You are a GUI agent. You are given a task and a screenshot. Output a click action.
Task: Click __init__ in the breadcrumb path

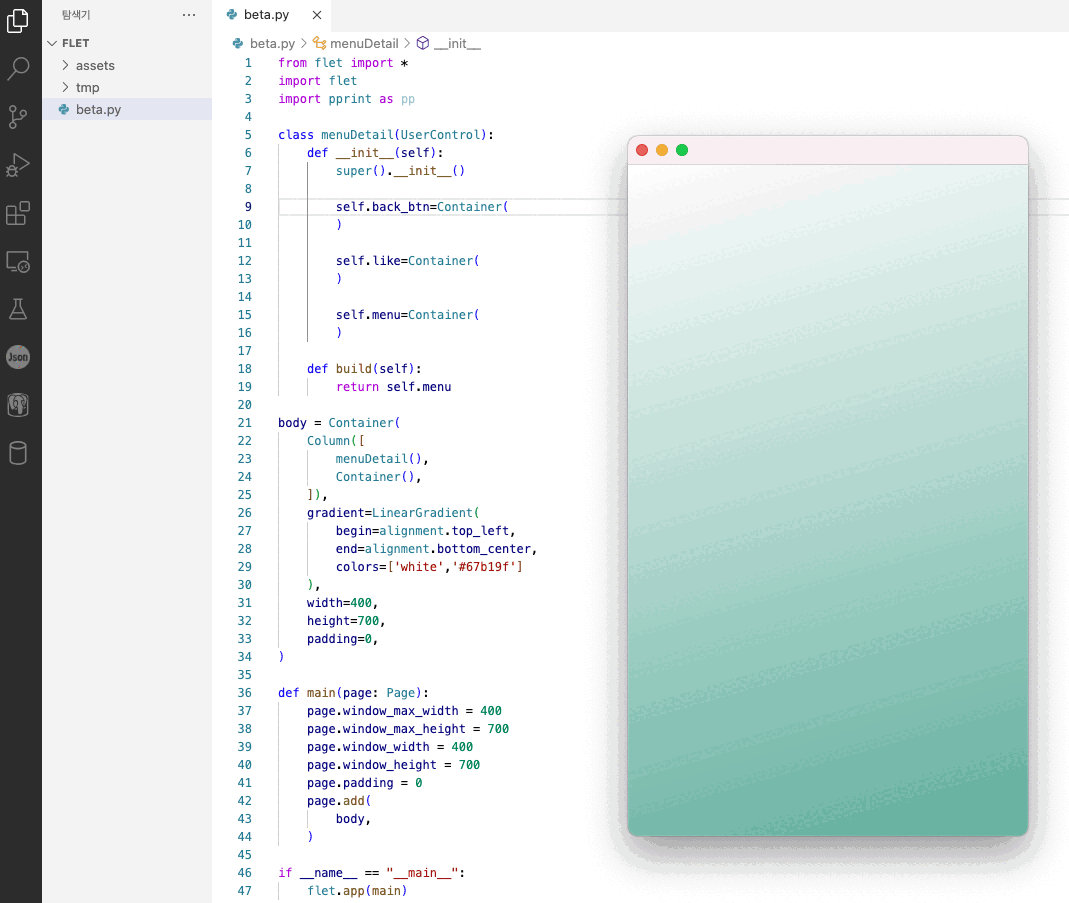tap(457, 43)
